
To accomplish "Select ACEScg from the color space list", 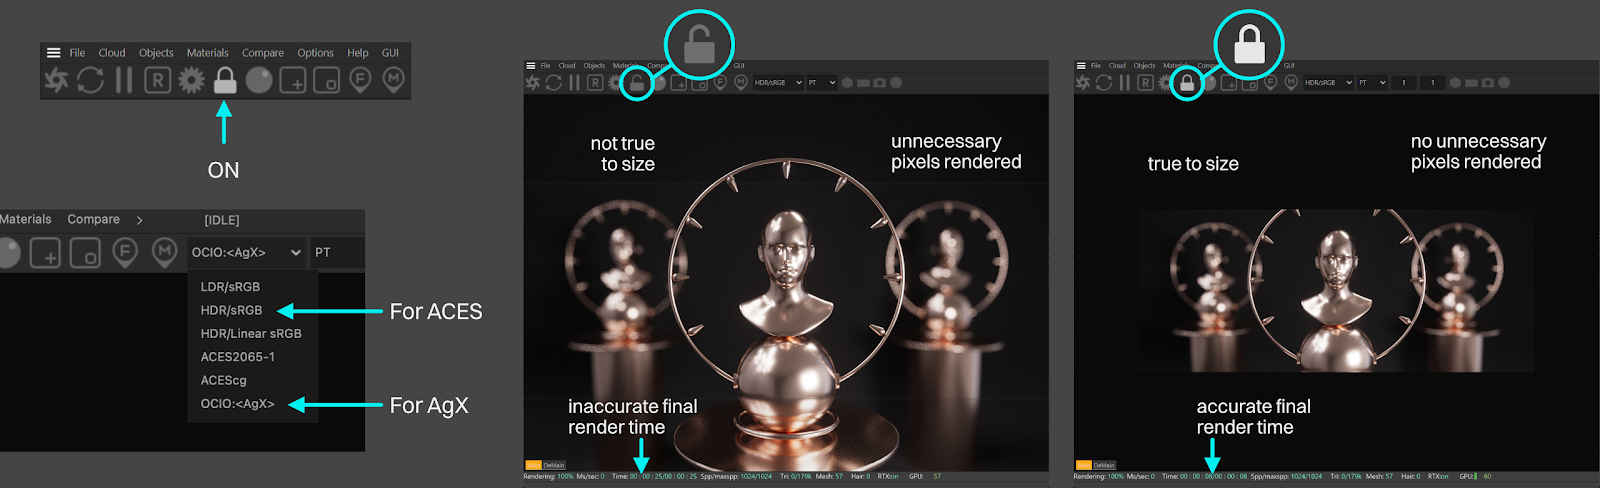I will click(223, 380).
